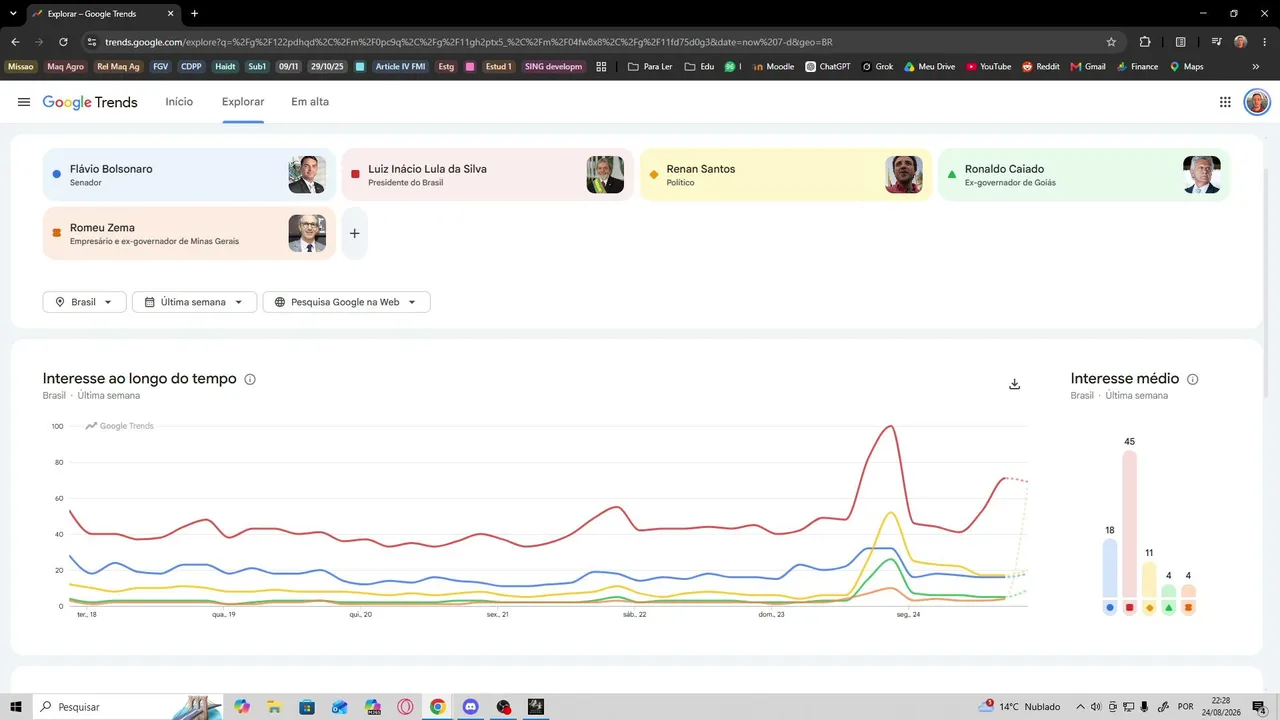Screen dimensions: 1280x720
Task: Select the Romeu Zema search term card
Action: pos(189,233)
